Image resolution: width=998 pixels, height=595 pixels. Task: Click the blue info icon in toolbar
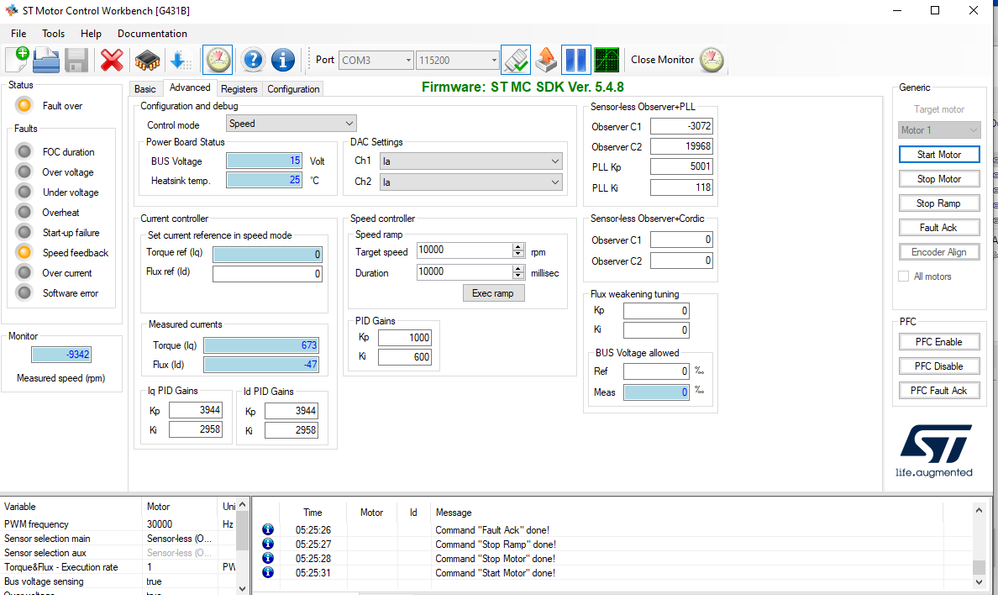(x=283, y=60)
